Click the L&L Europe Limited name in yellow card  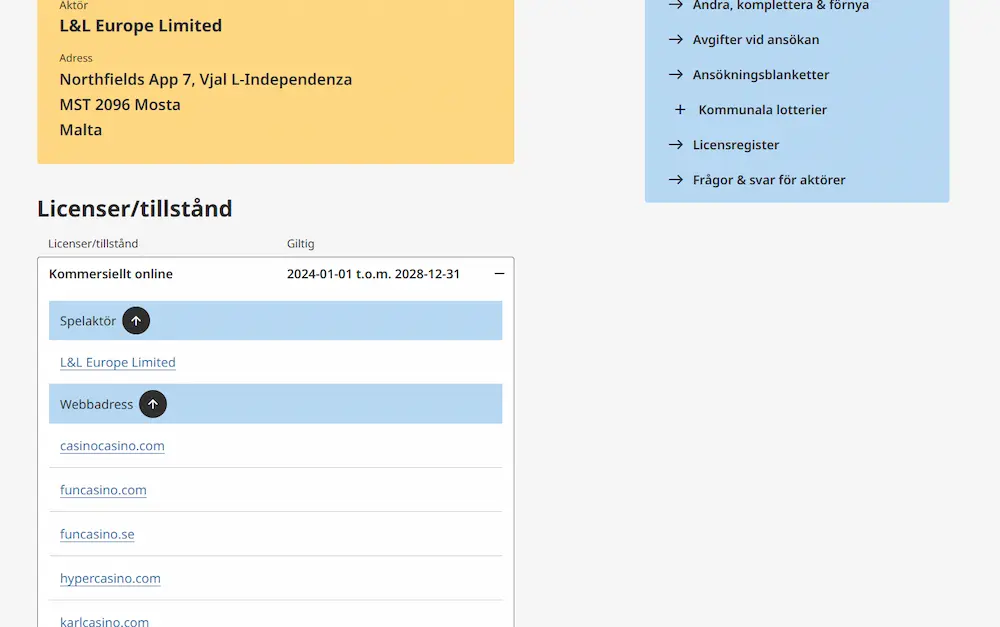[x=141, y=26]
